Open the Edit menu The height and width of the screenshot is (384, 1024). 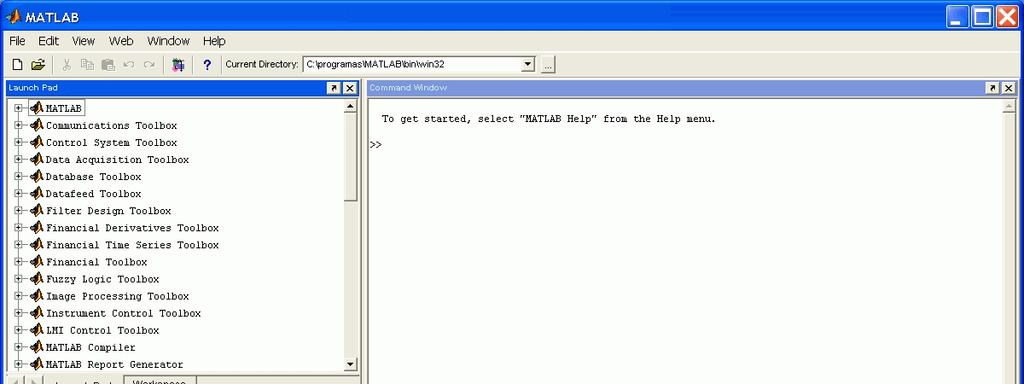(x=48, y=40)
